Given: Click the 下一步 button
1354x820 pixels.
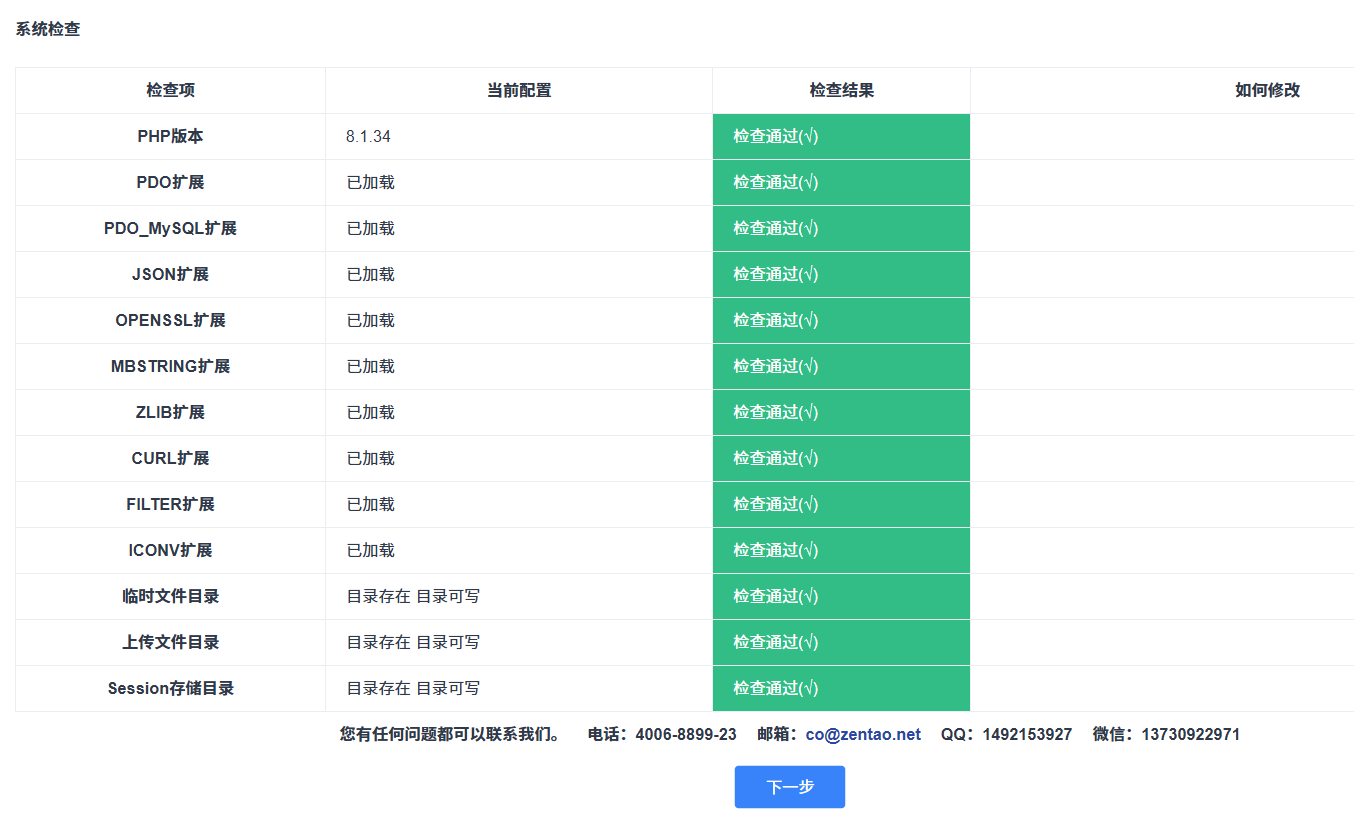Looking at the screenshot, I should tap(789, 787).
